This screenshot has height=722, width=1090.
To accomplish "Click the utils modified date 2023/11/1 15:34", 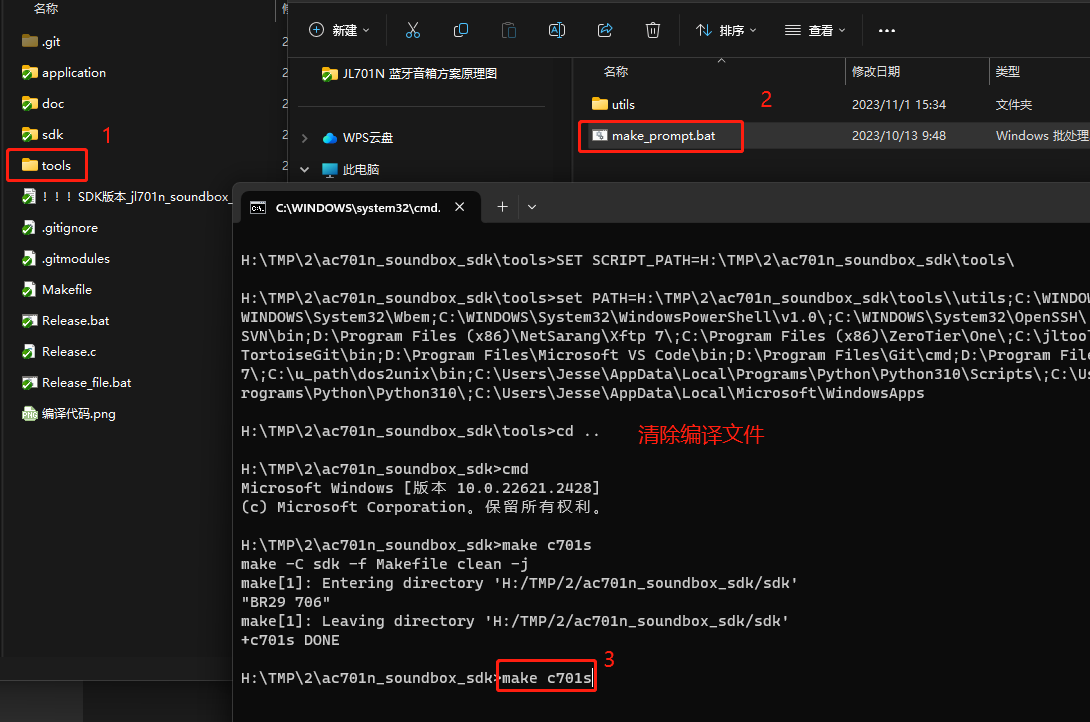I will pos(899,104).
